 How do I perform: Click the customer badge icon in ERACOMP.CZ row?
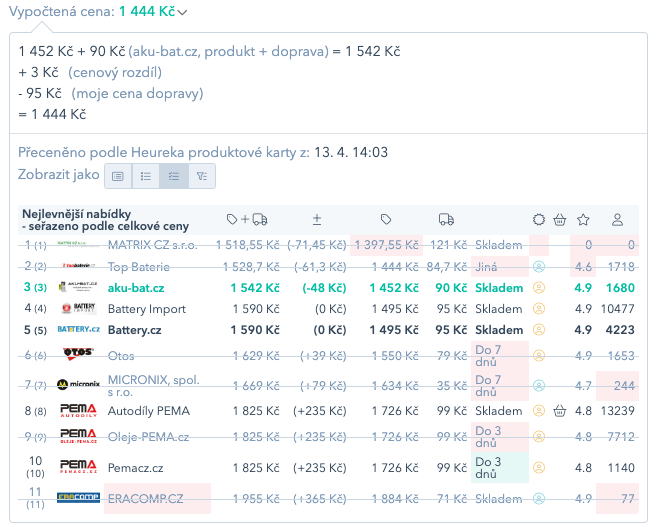coord(539,499)
